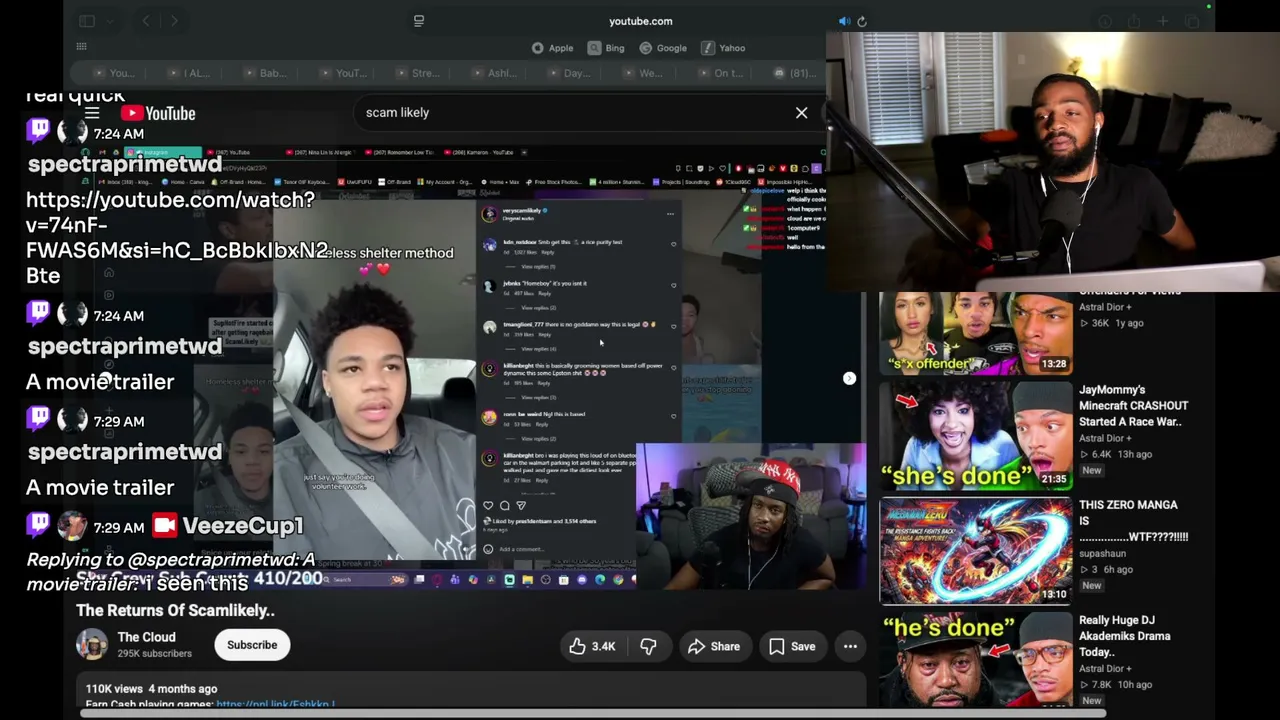The image size is (1280, 720).
Task: Open the 13:10 Megaman Zero manga thumbnail
Action: tap(975, 550)
